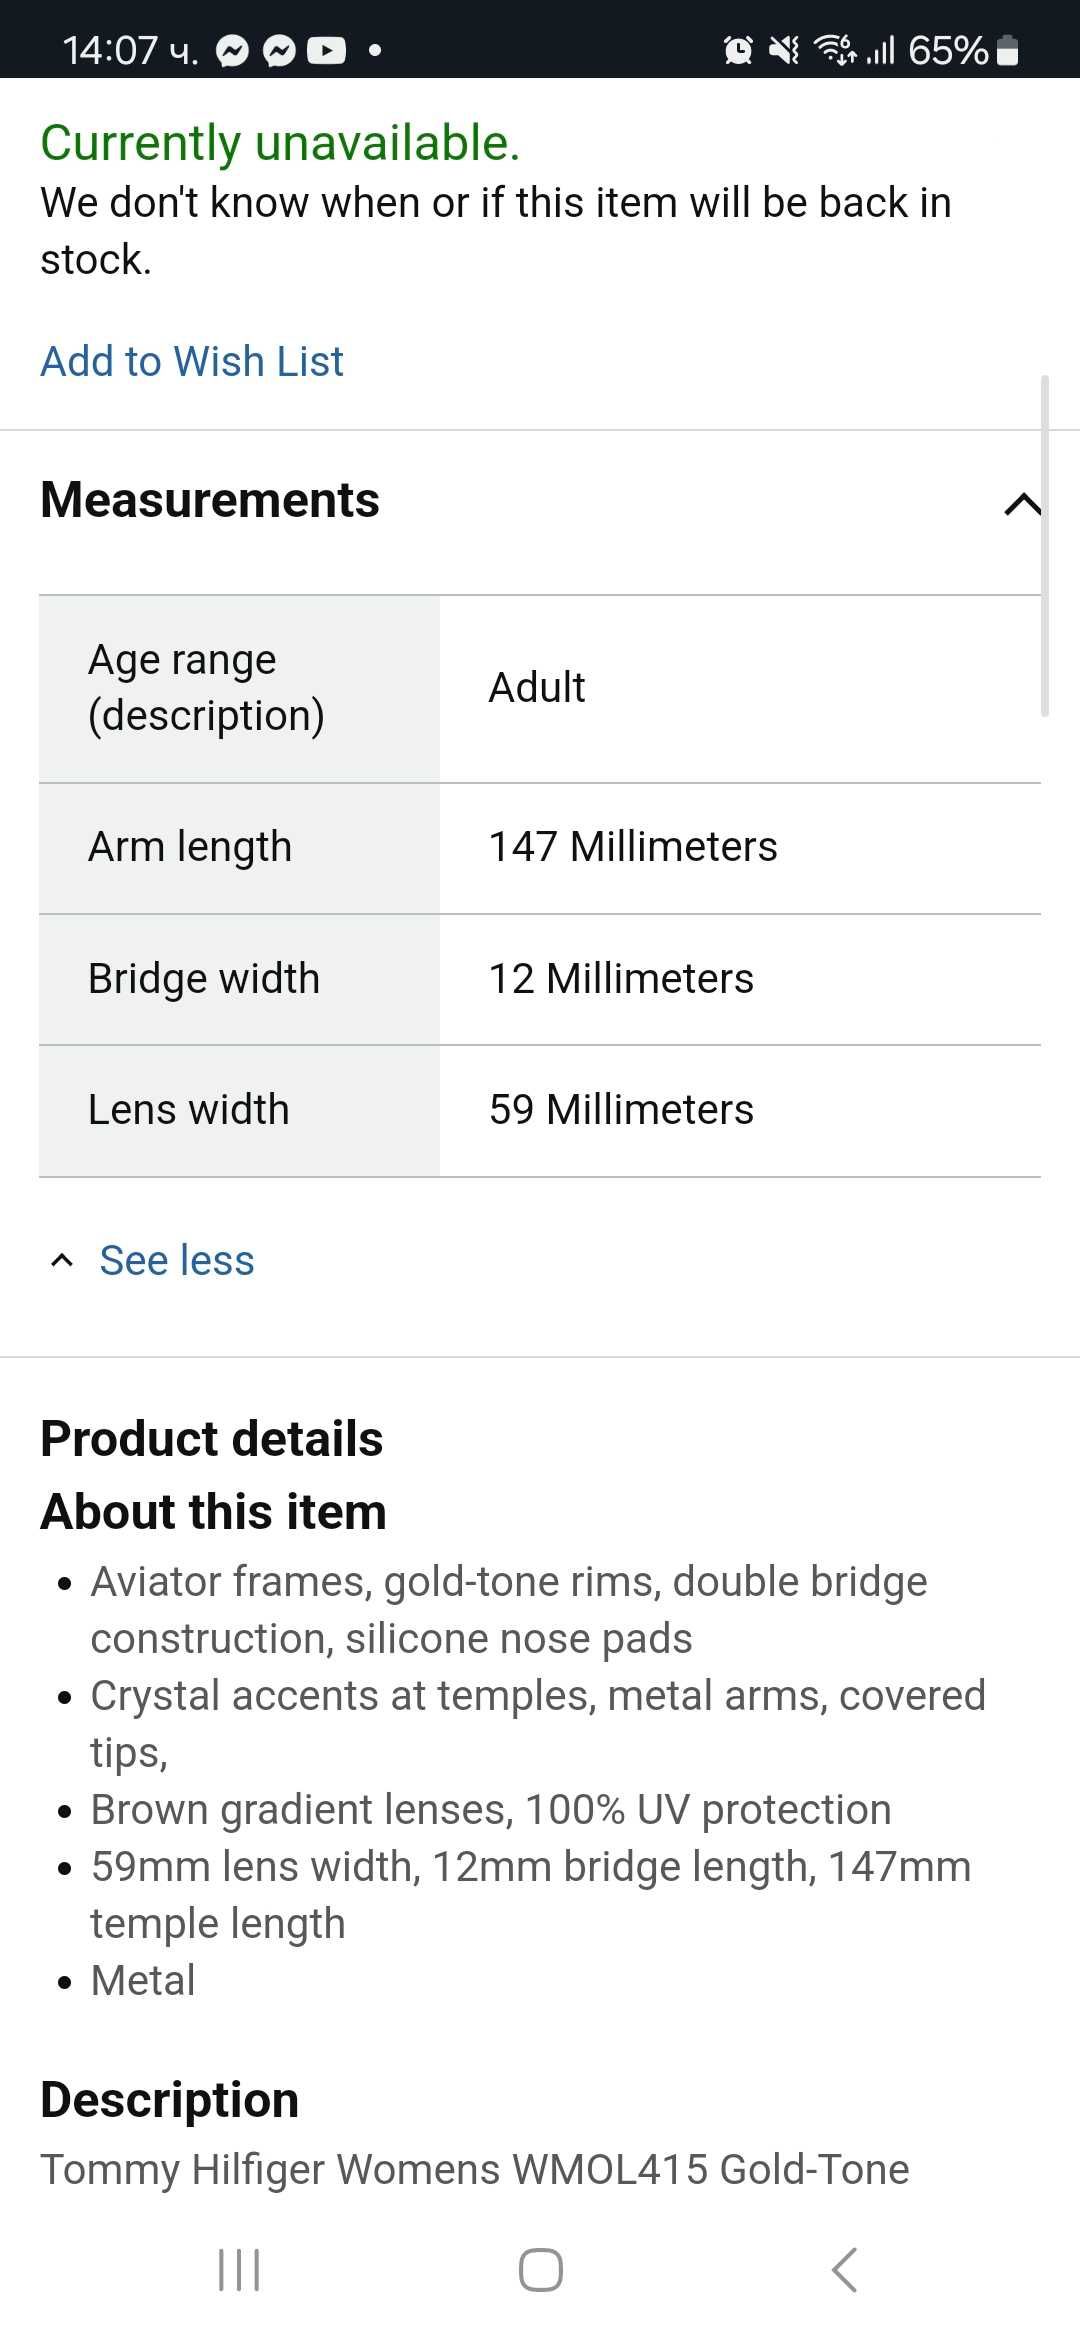This screenshot has width=1080, height=2340.
Task: Tap the alarm clock status icon
Action: (738, 50)
